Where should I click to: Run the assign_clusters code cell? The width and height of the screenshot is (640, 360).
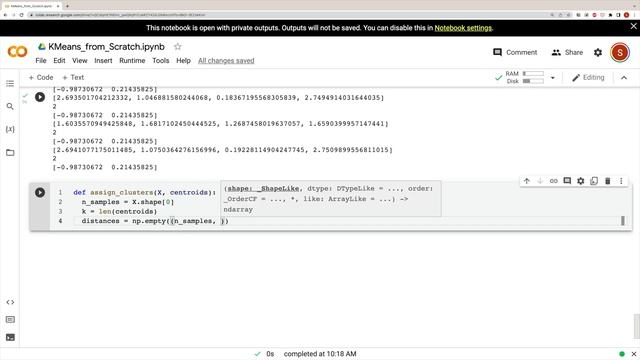point(40,192)
